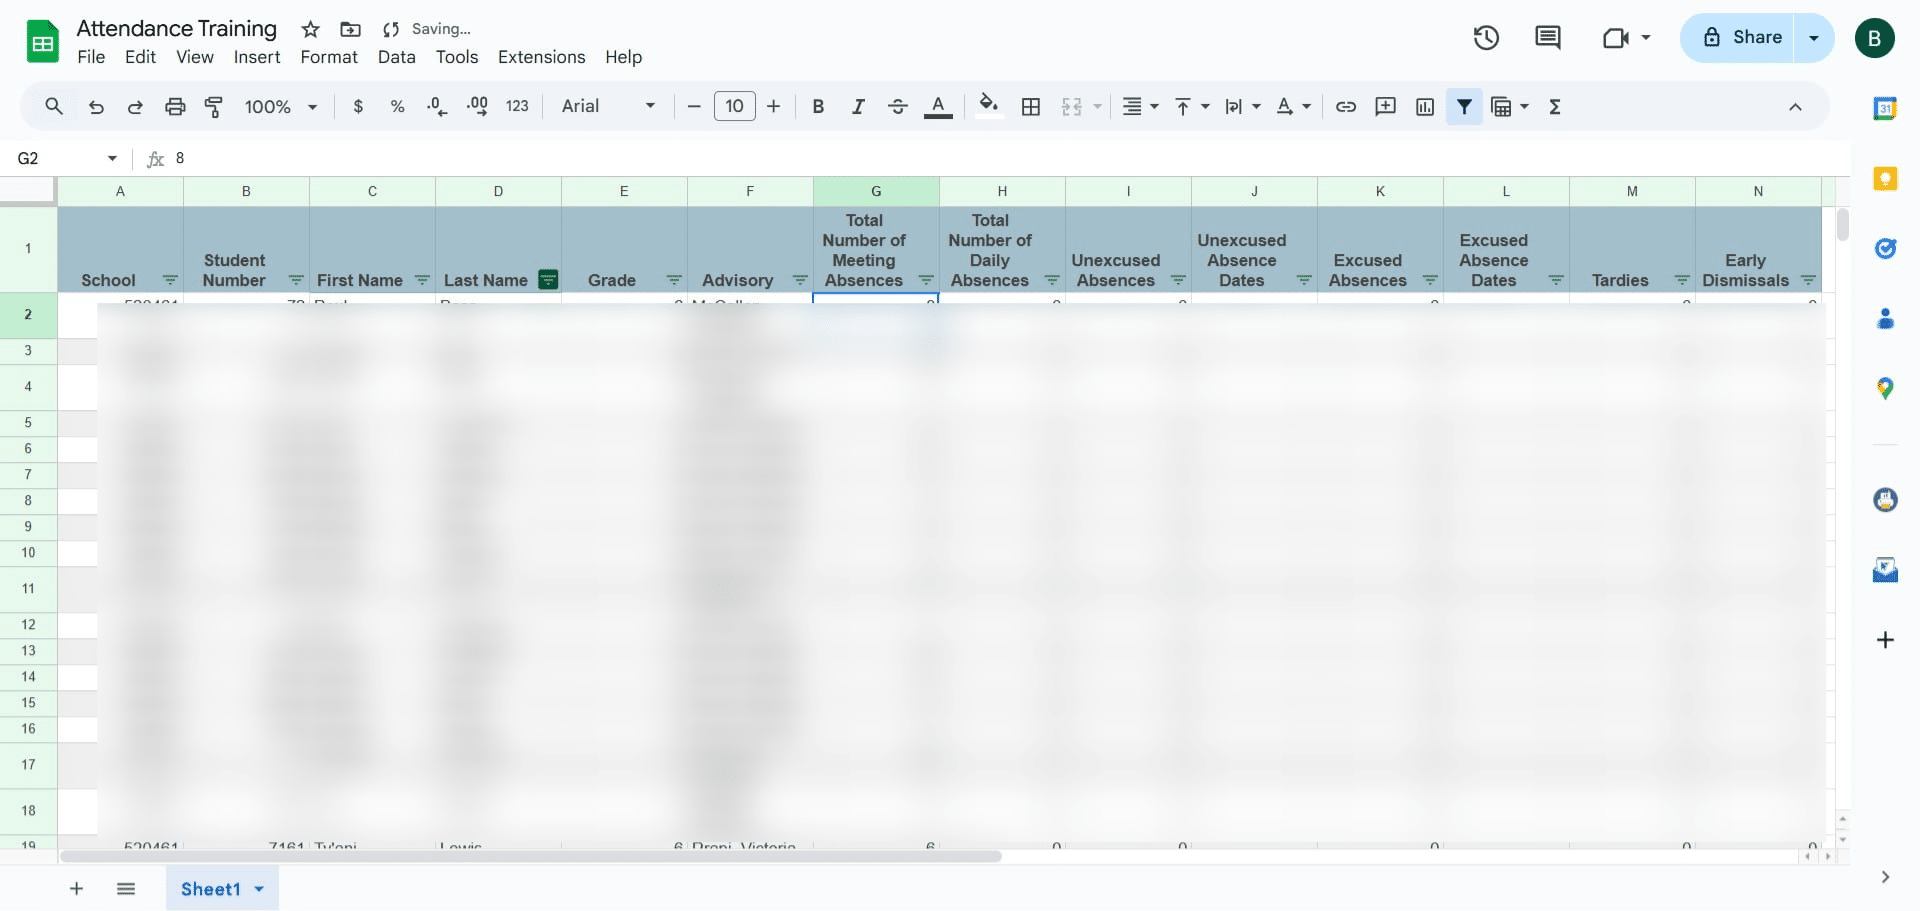Open the functions sigma menu
Image resolution: width=1920 pixels, height=911 pixels.
pos(1555,106)
